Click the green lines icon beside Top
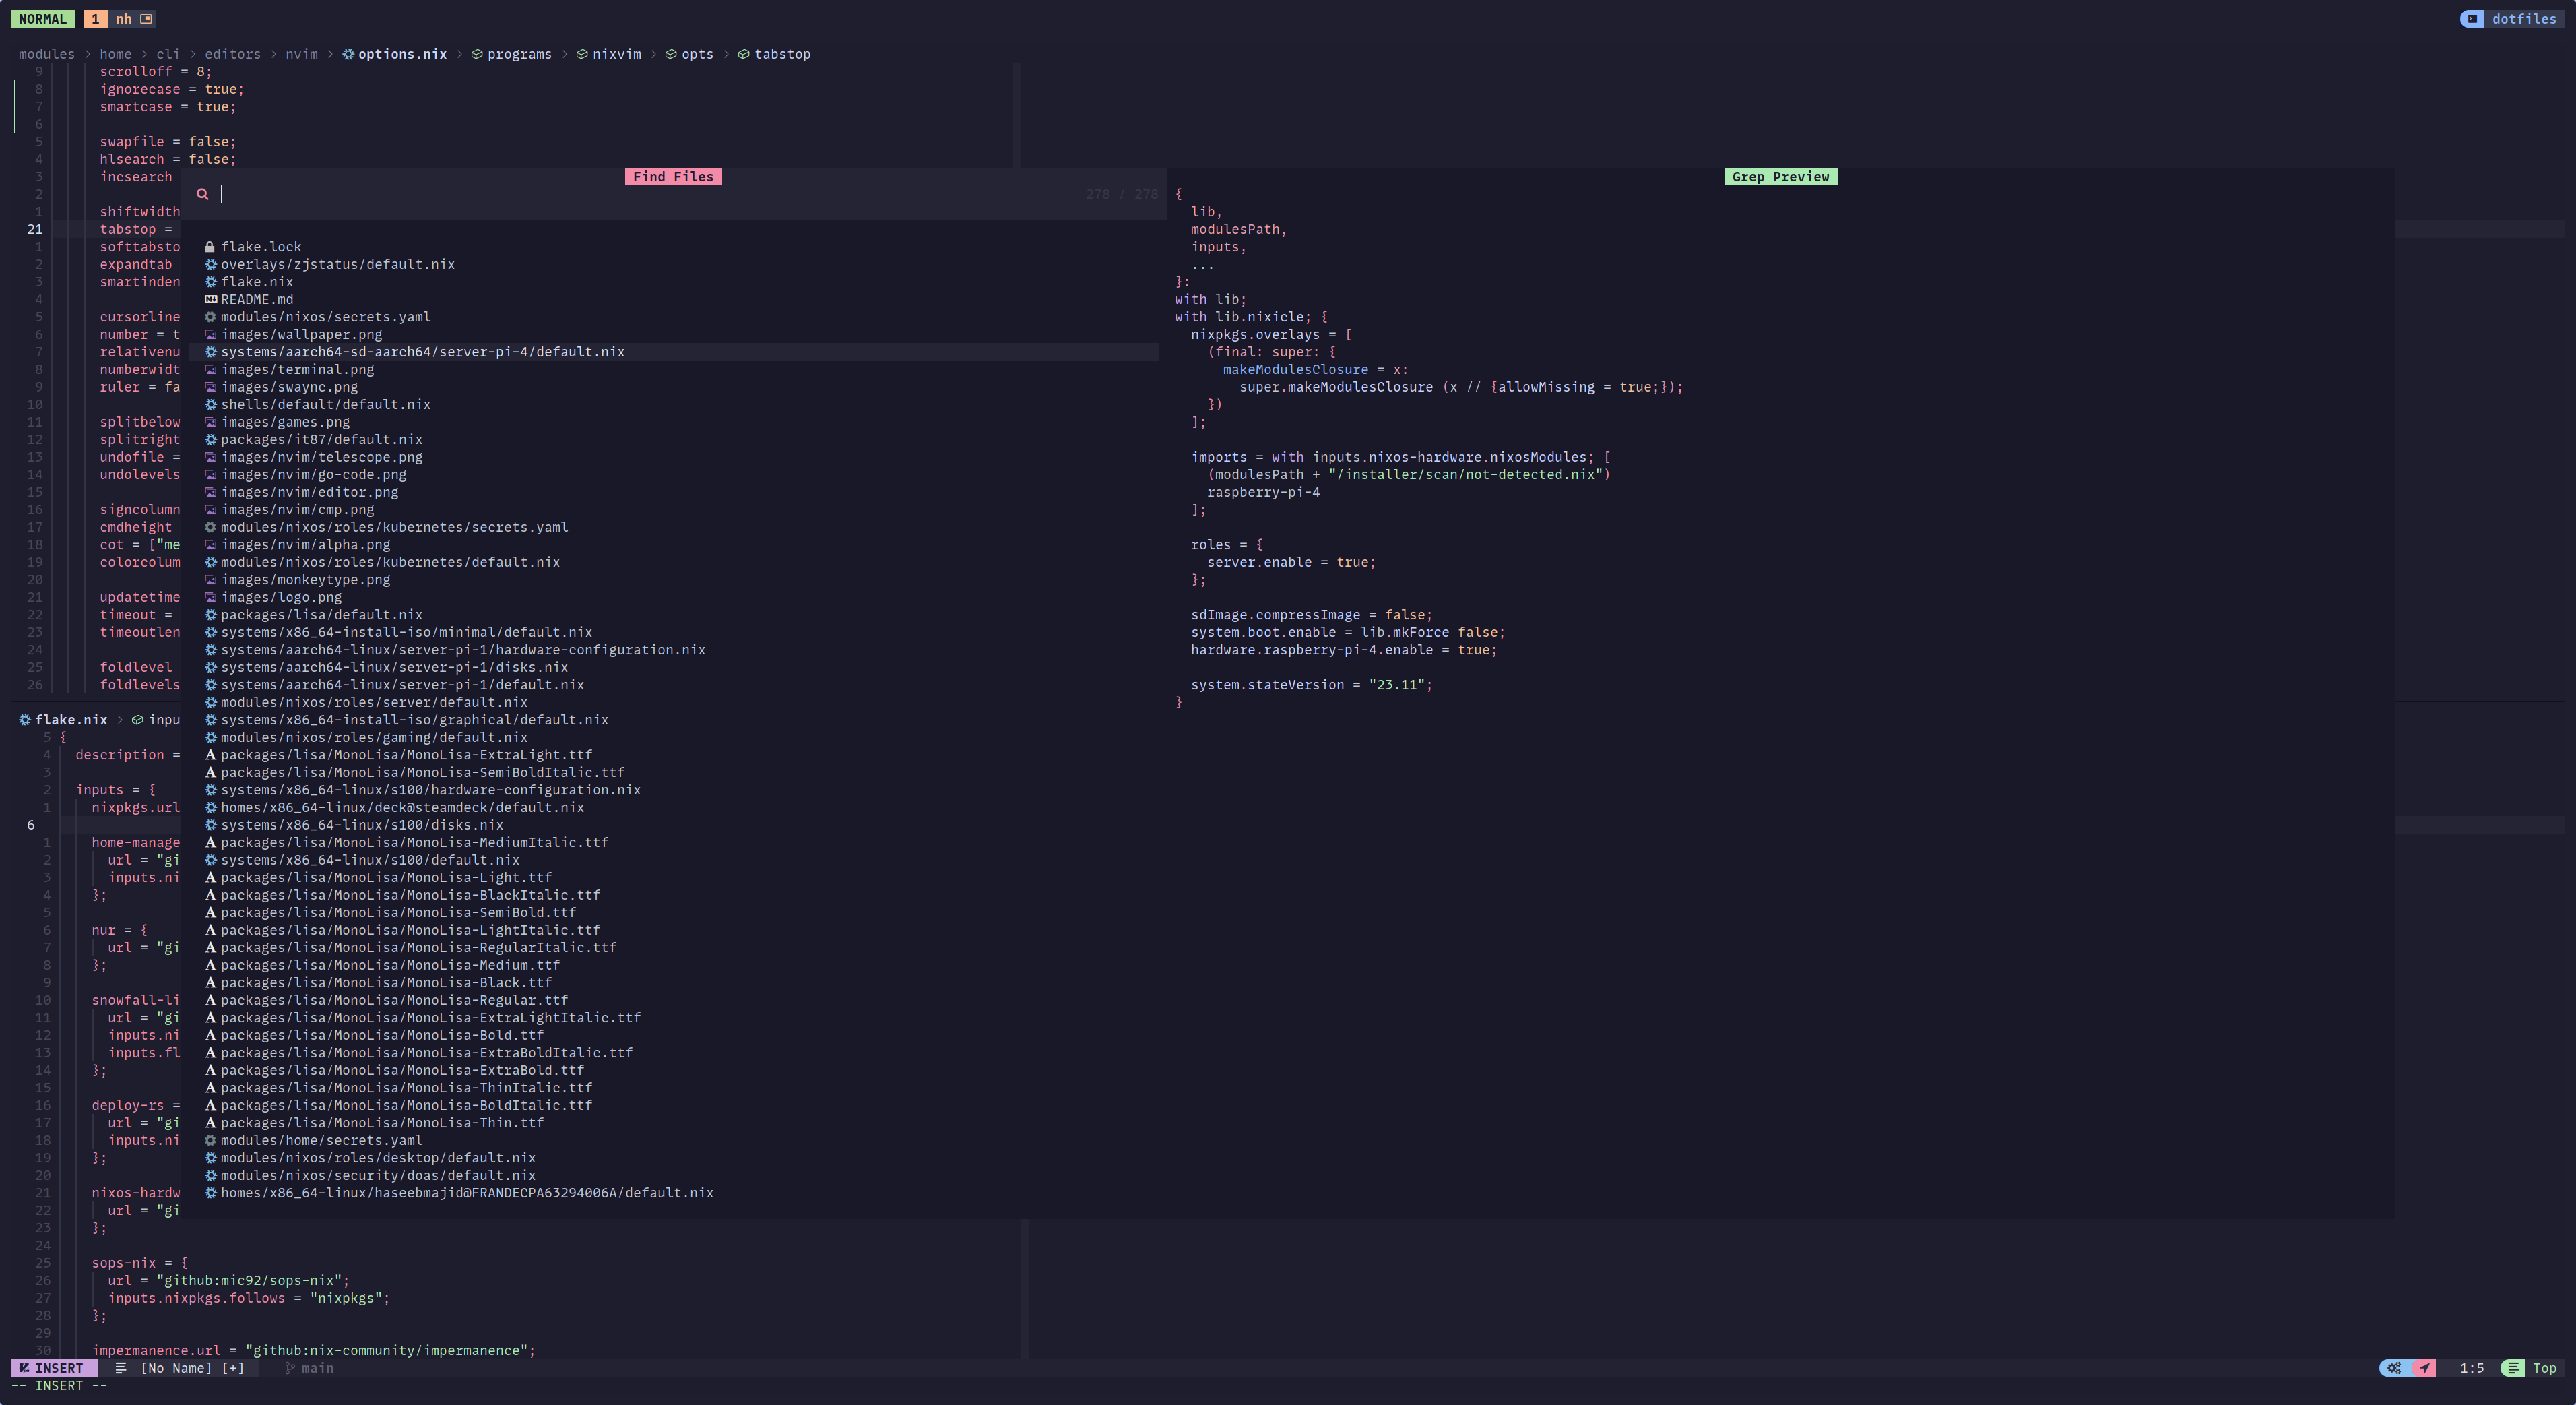The width and height of the screenshot is (2576, 1405). (2512, 1368)
